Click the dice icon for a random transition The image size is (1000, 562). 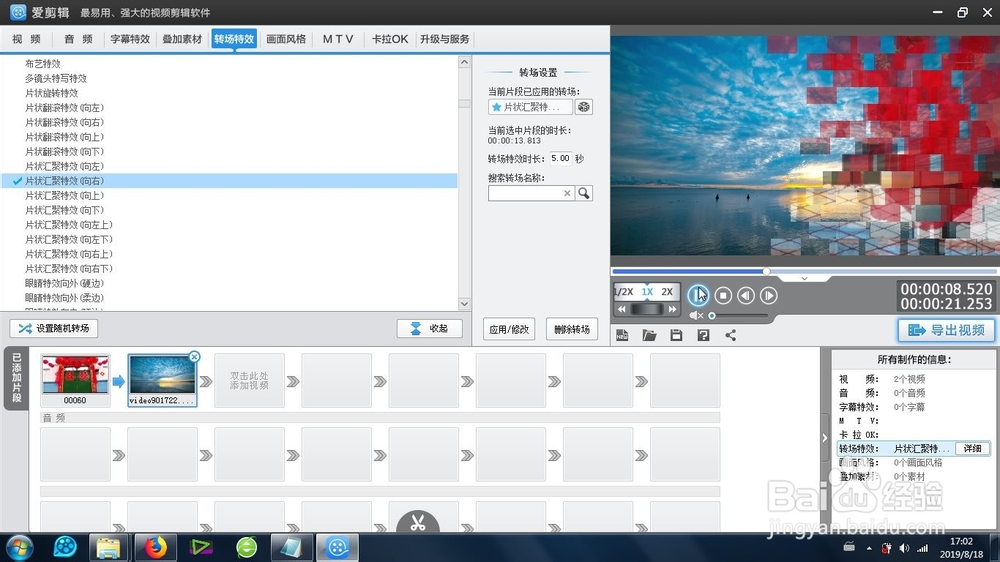(584, 107)
